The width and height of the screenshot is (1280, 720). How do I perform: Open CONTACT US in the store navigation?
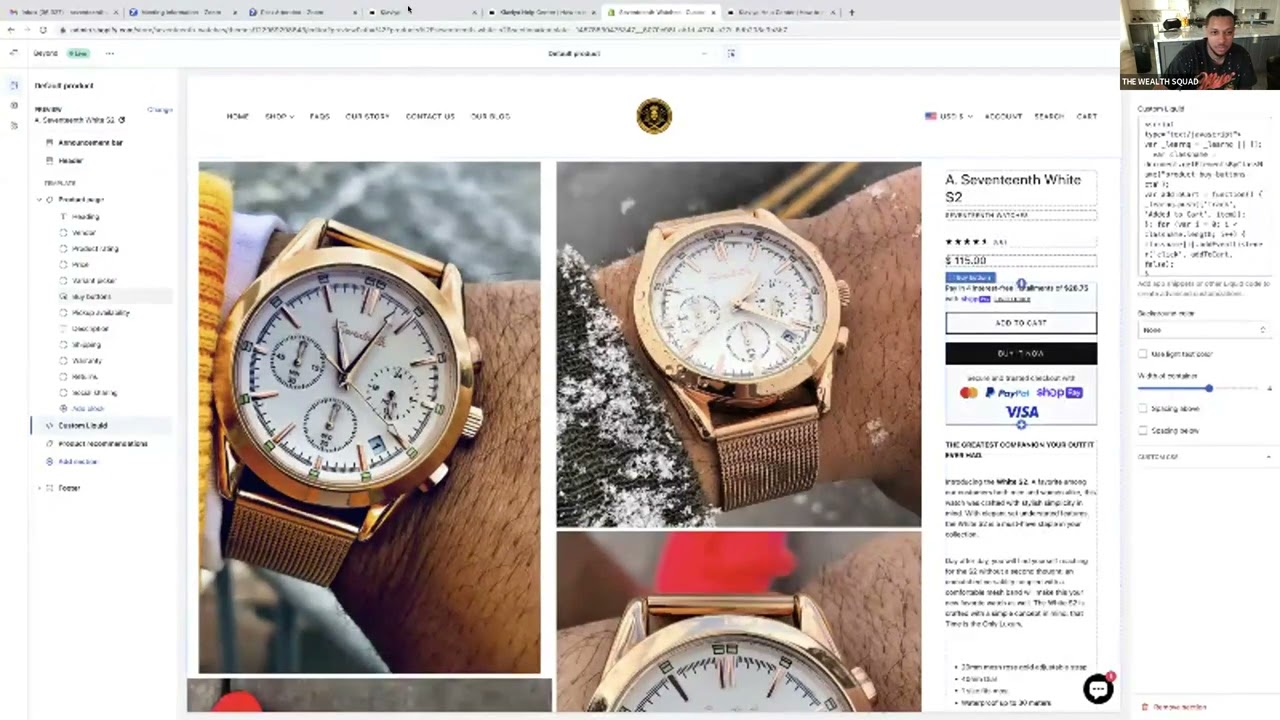(430, 116)
